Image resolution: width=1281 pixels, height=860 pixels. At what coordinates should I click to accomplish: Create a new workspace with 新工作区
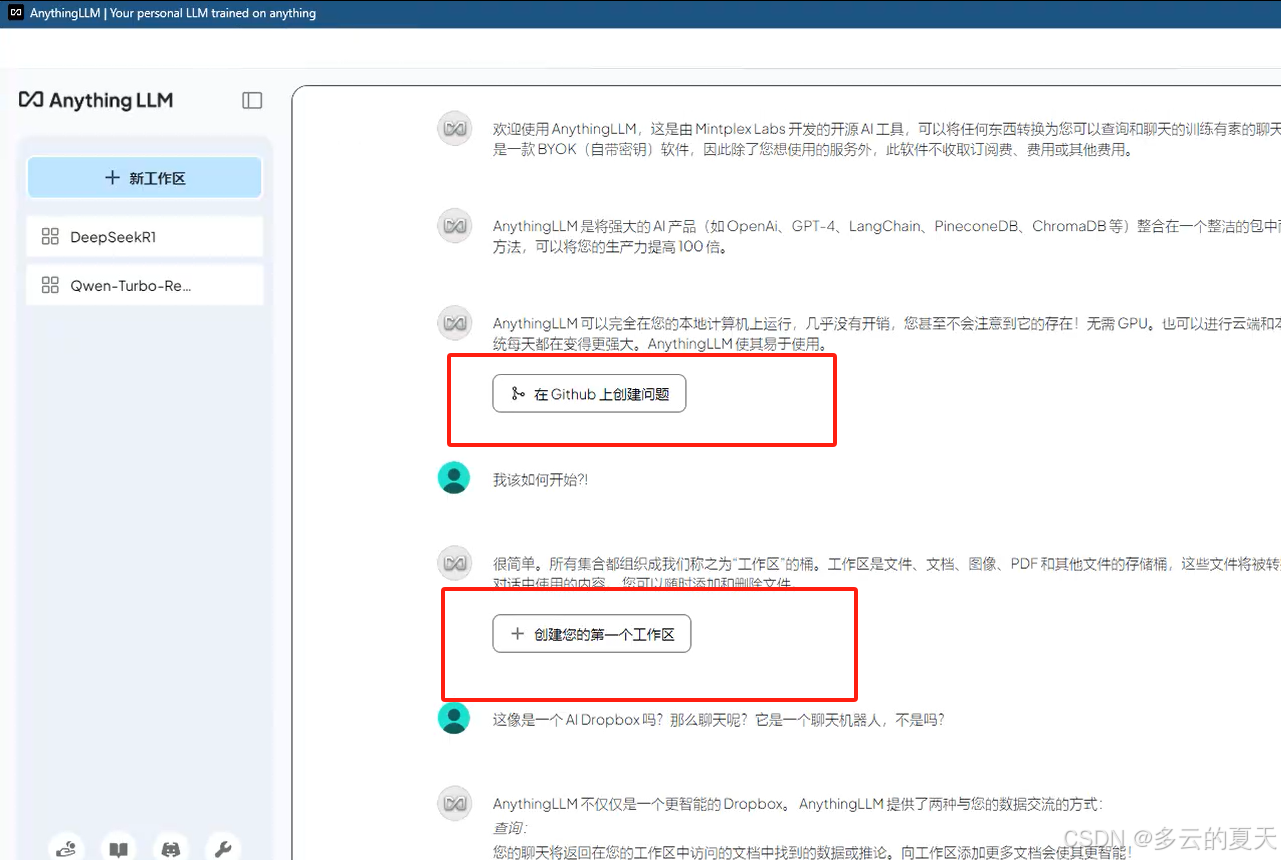[x=144, y=178]
